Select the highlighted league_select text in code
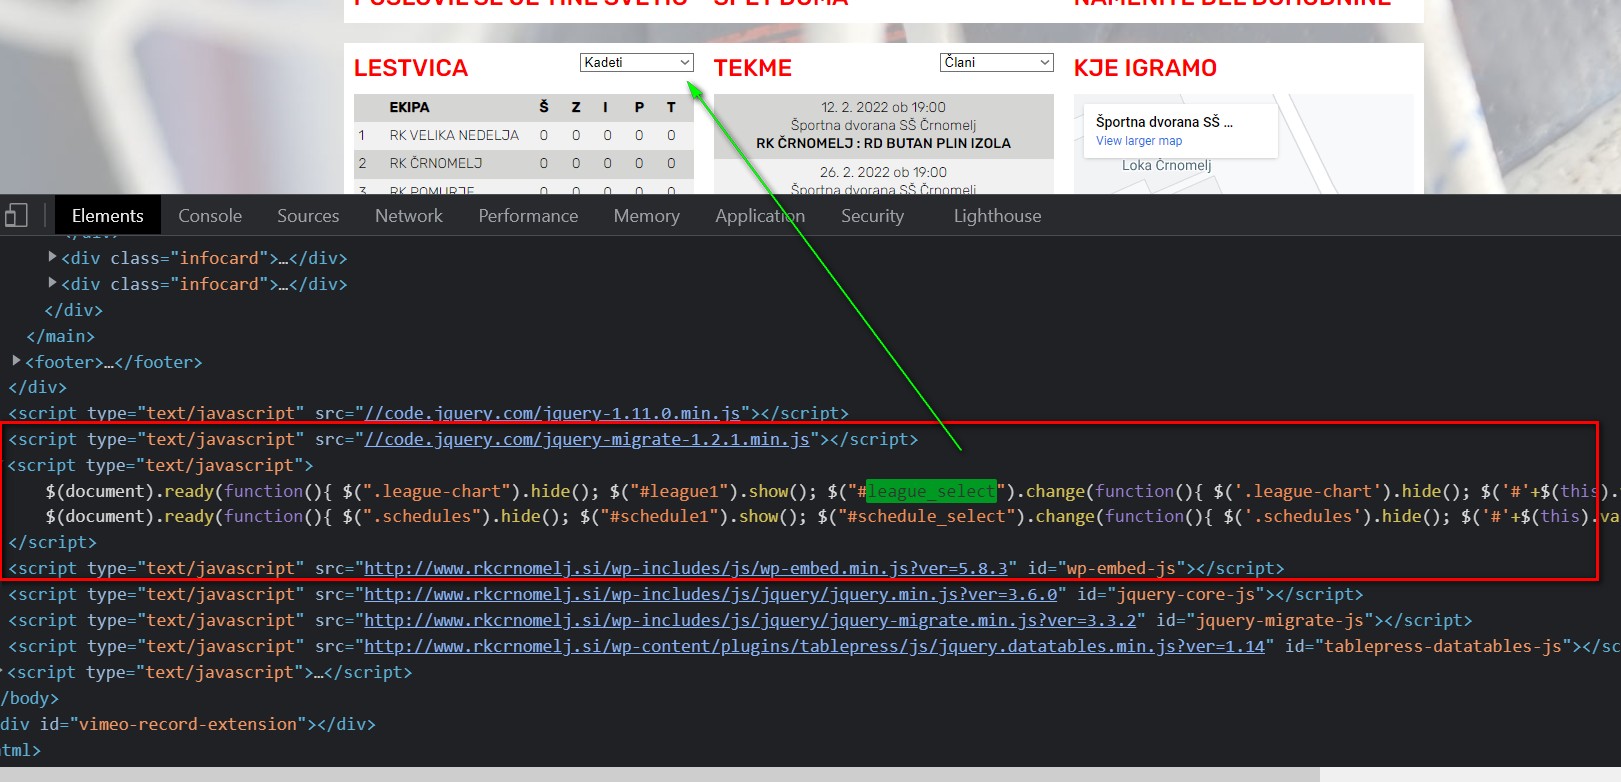Screen dimensions: 1621x782 (931, 491)
